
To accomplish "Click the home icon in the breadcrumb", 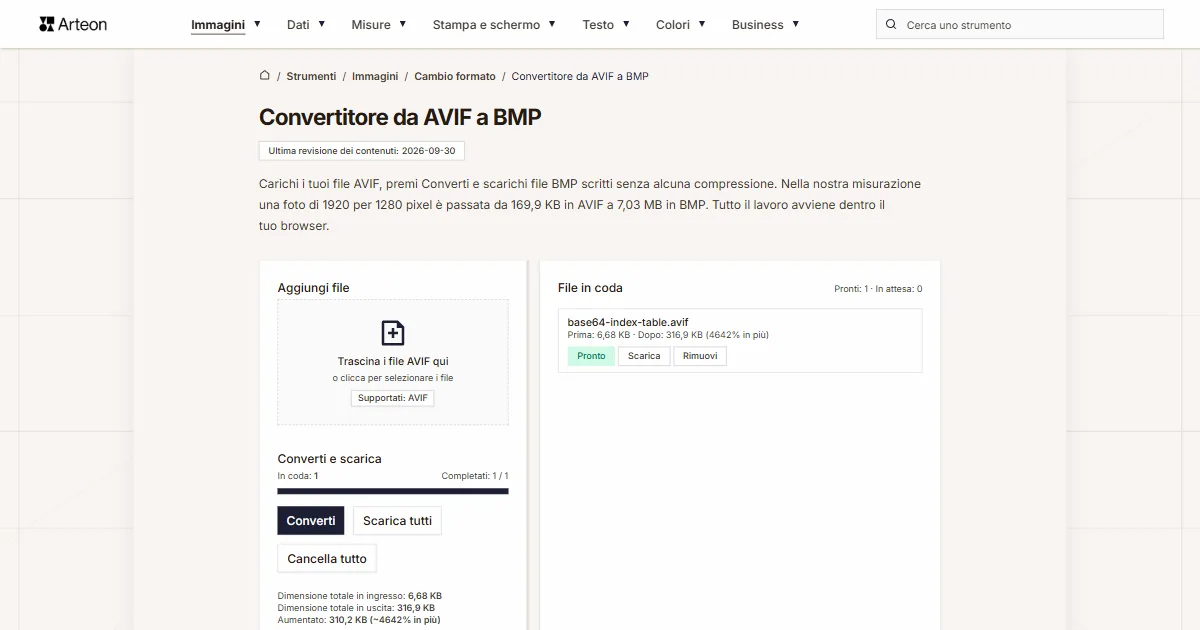I will point(265,75).
